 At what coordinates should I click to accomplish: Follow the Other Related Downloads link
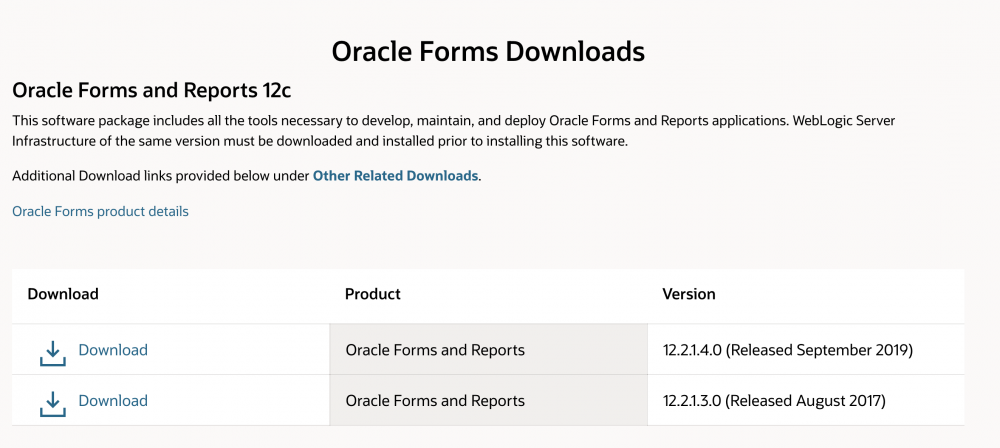(395, 175)
